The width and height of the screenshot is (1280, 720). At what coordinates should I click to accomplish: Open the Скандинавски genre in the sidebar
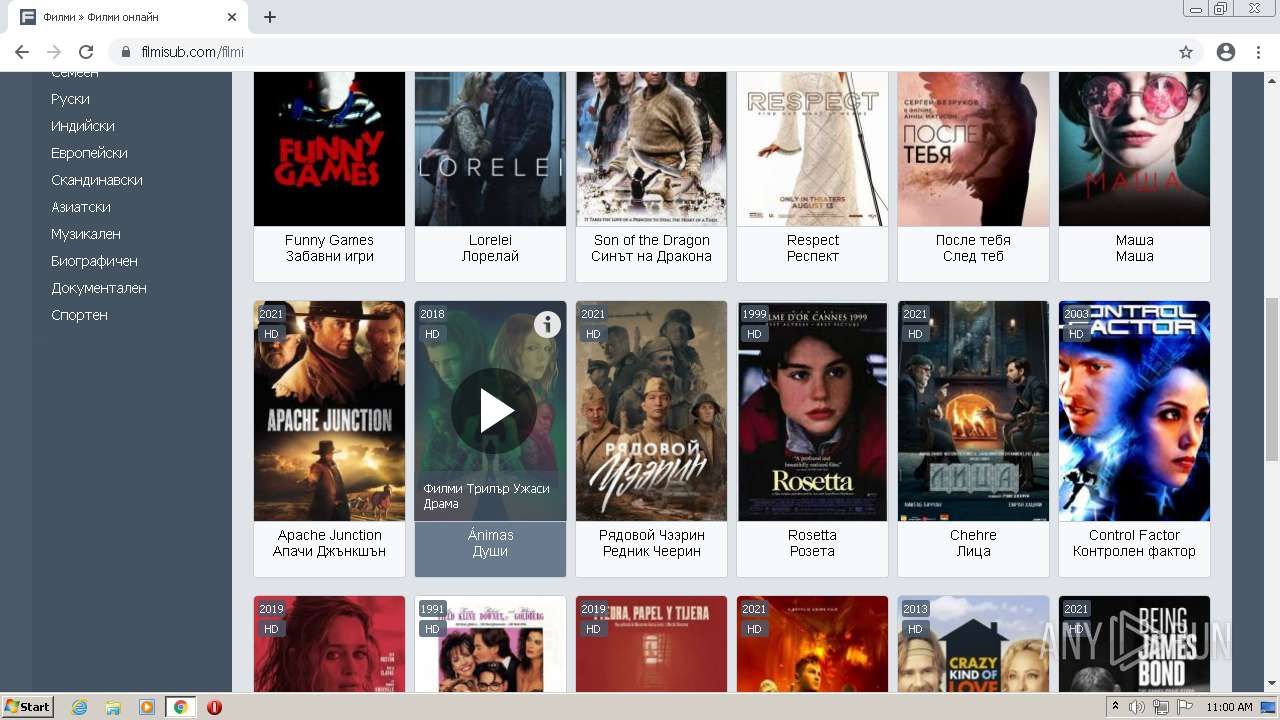pos(97,180)
